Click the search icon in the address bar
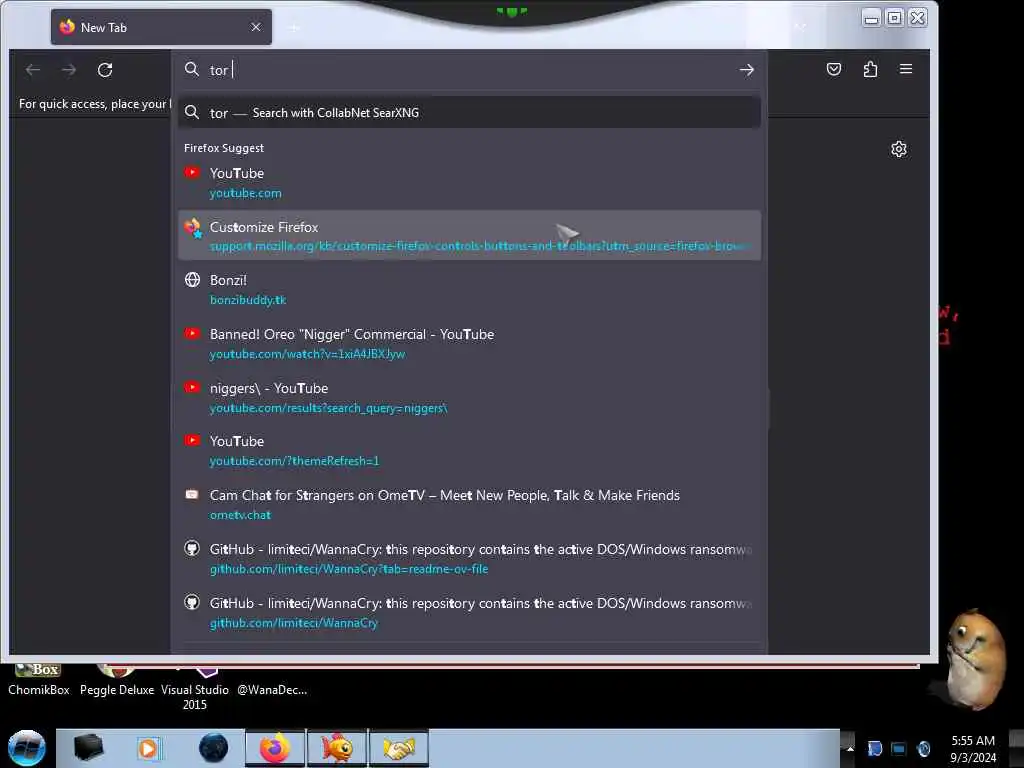Viewport: 1024px width, 768px height. [191, 69]
